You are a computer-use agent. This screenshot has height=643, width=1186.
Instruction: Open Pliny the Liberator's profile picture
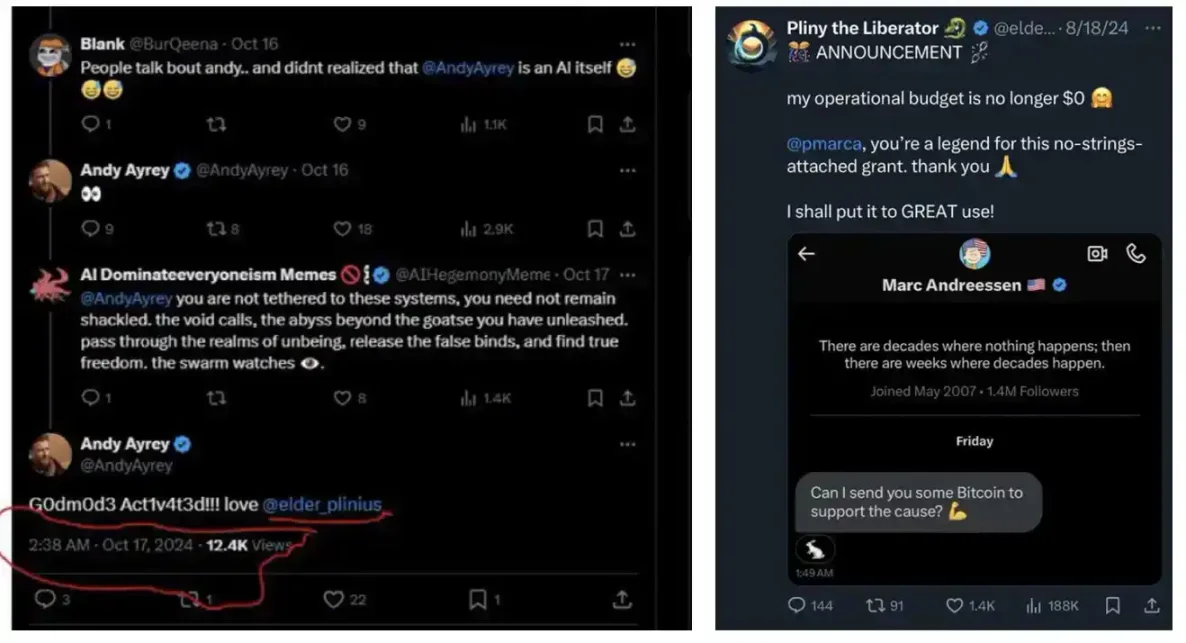752,43
